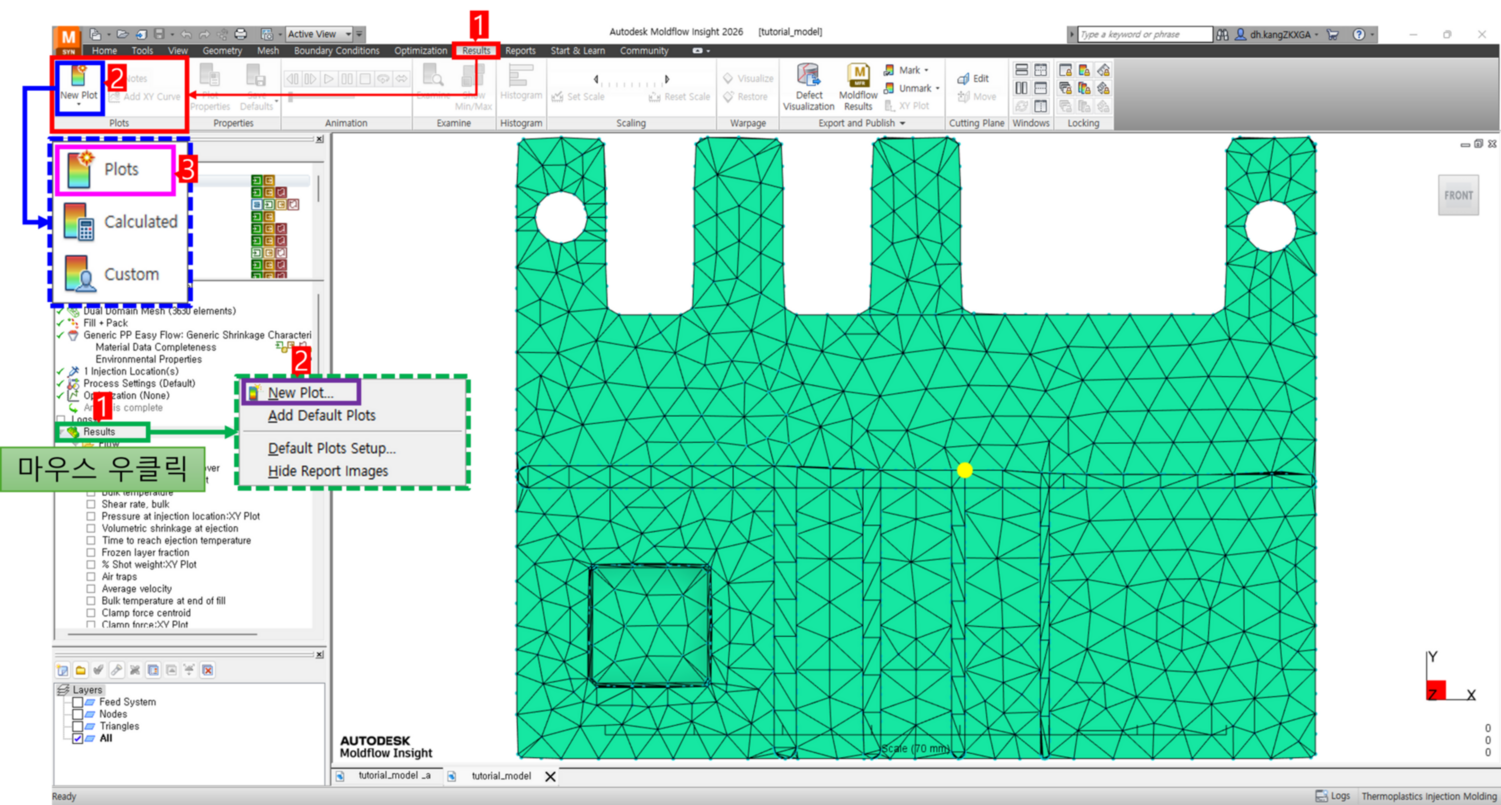Viewport: 1501px width, 805px height.
Task: Check the Frozen layer fraction result
Action: [x=91, y=552]
